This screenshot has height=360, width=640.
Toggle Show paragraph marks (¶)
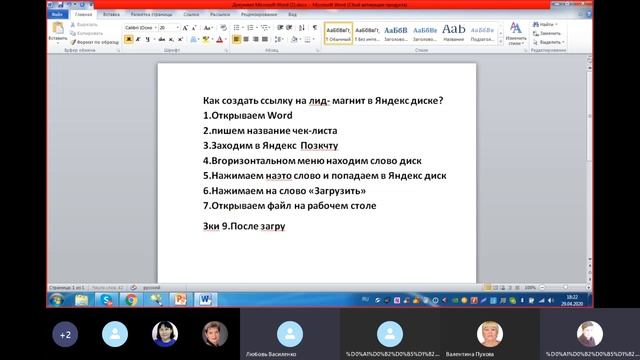315,28
